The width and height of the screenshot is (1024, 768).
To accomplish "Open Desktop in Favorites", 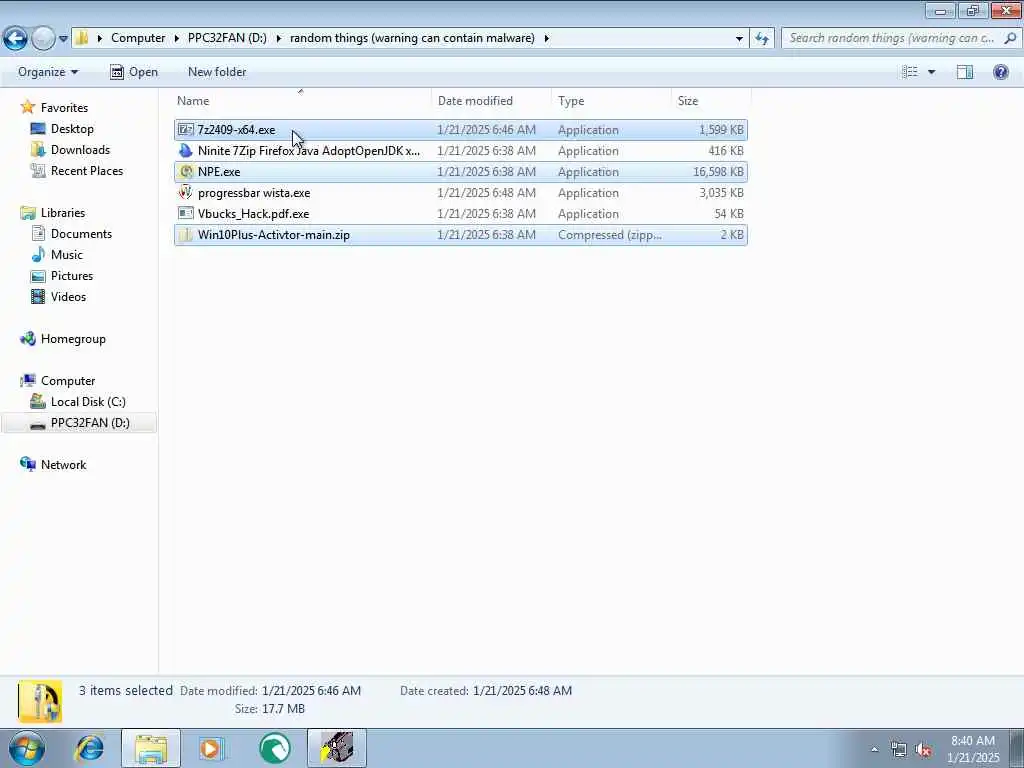I will 72,129.
